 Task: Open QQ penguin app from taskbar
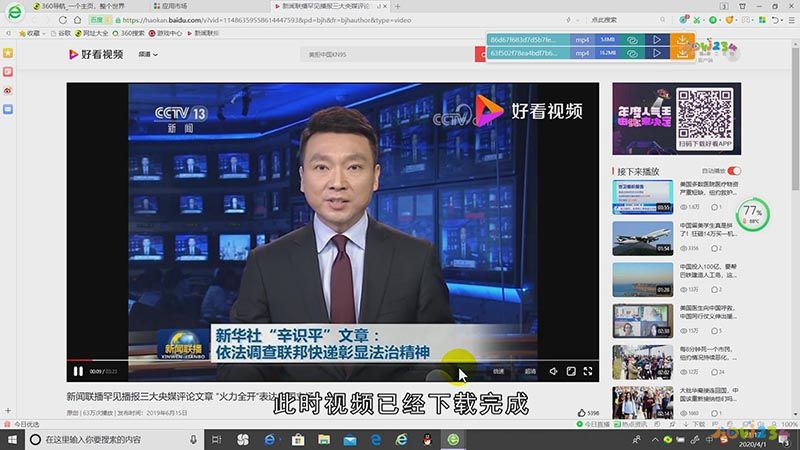tap(428, 439)
